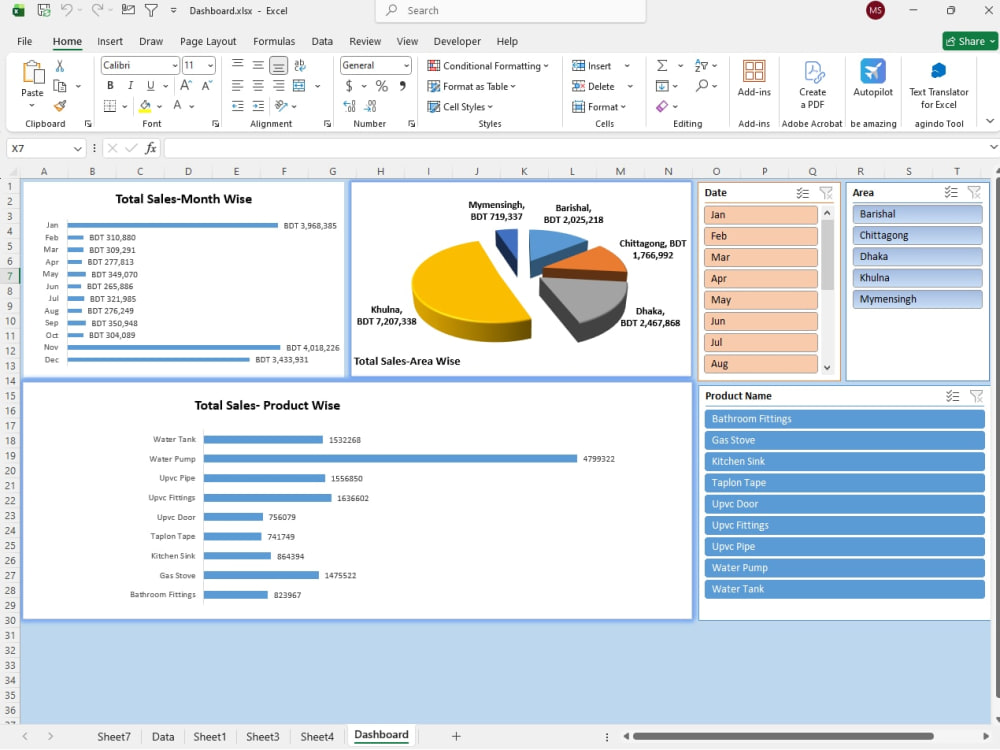Toggle multi-select in Area slicer

coord(951,193)
